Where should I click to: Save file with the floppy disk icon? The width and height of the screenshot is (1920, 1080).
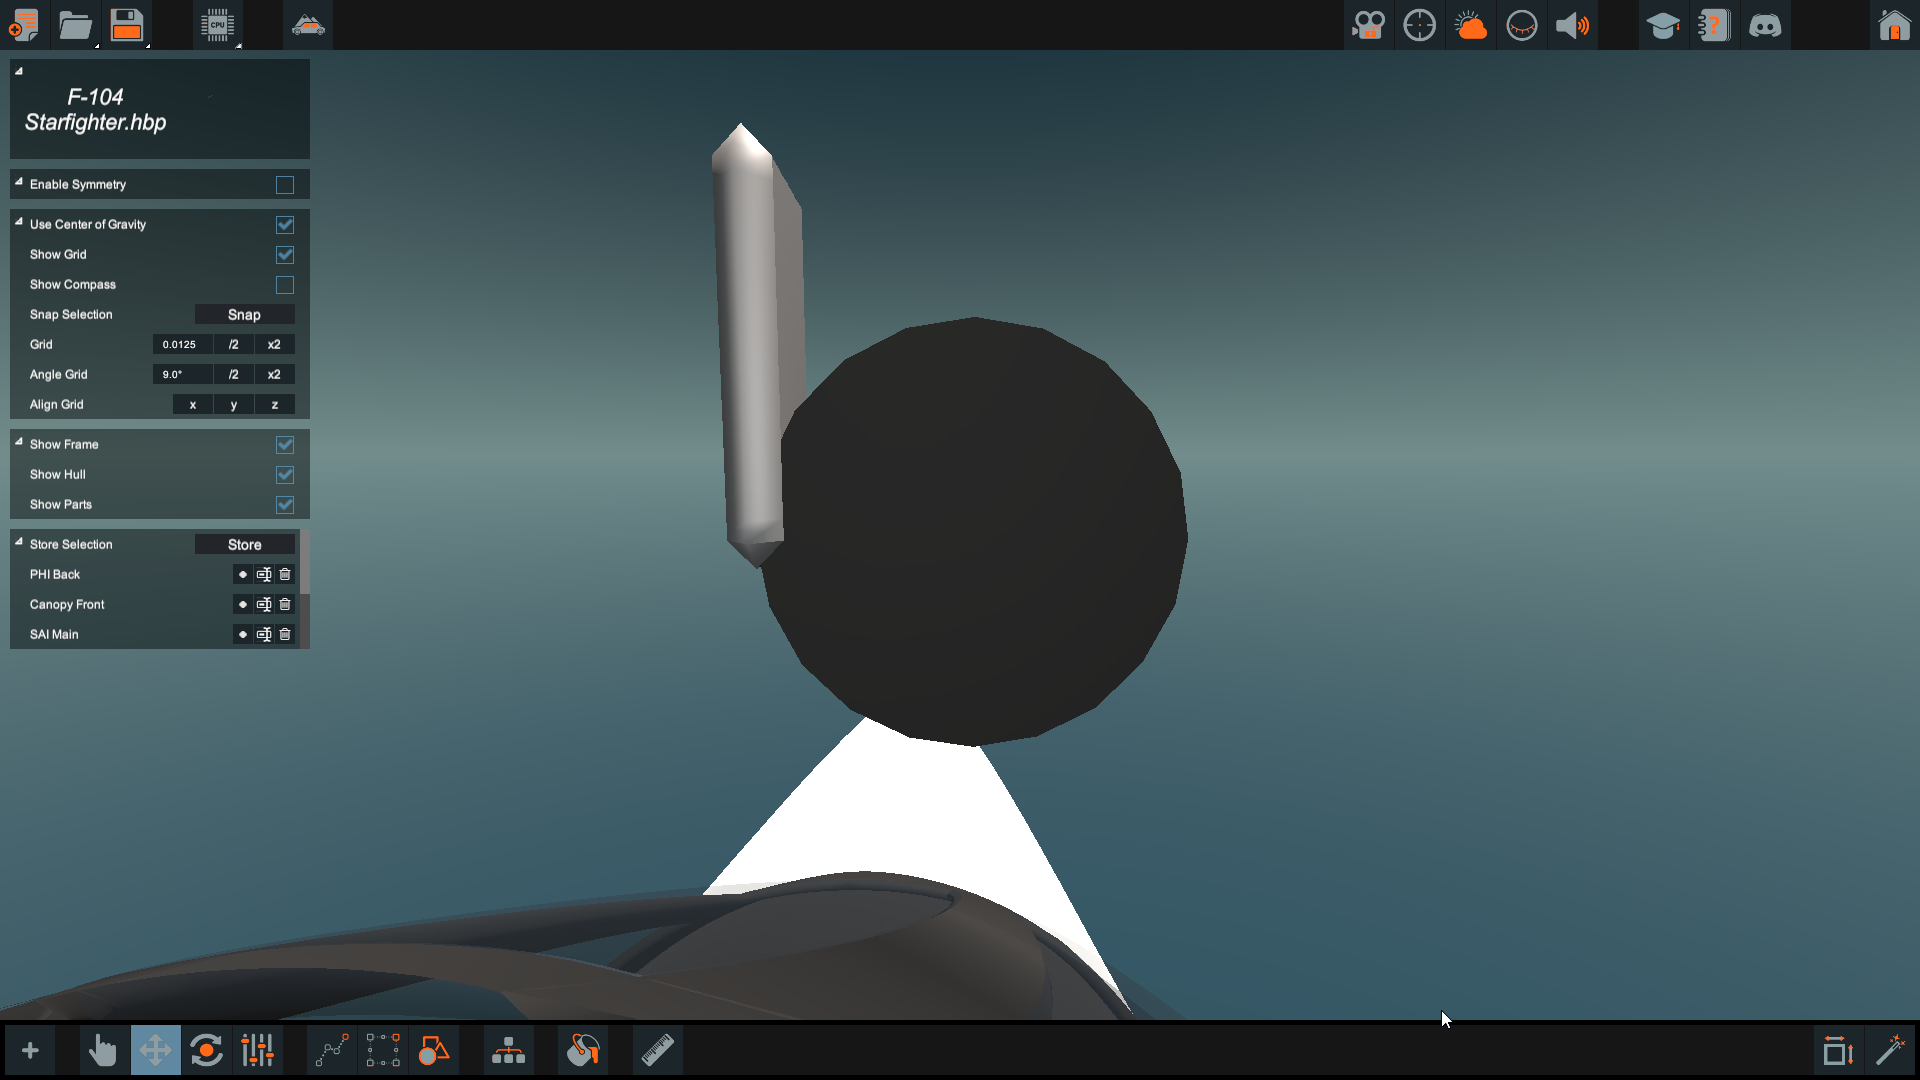coord(127,25)
